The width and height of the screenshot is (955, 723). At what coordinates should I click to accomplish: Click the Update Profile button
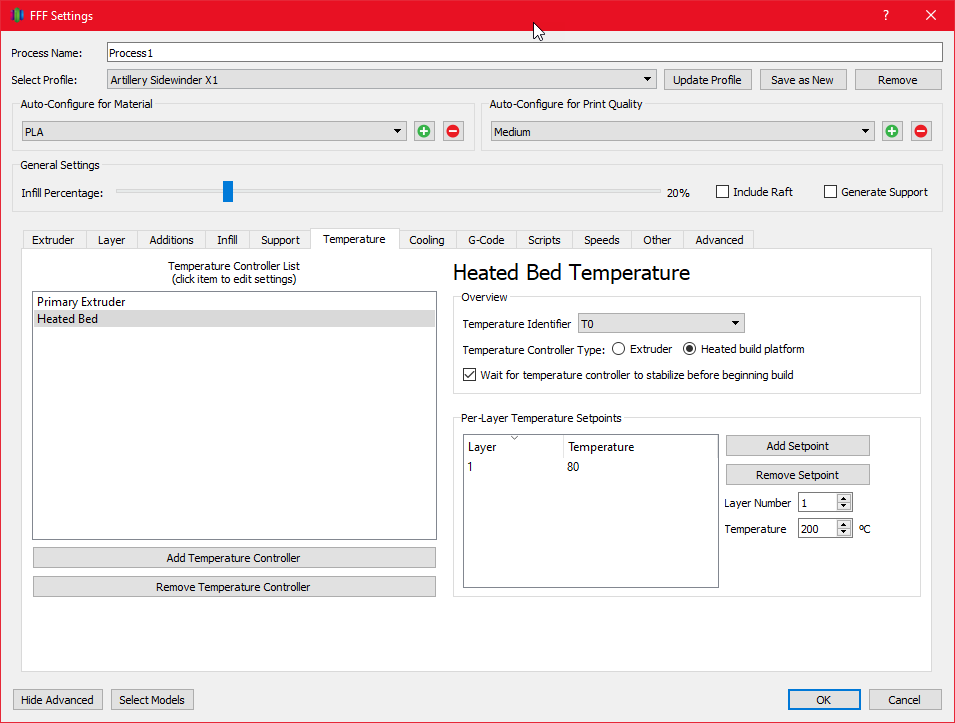point(707,80)
